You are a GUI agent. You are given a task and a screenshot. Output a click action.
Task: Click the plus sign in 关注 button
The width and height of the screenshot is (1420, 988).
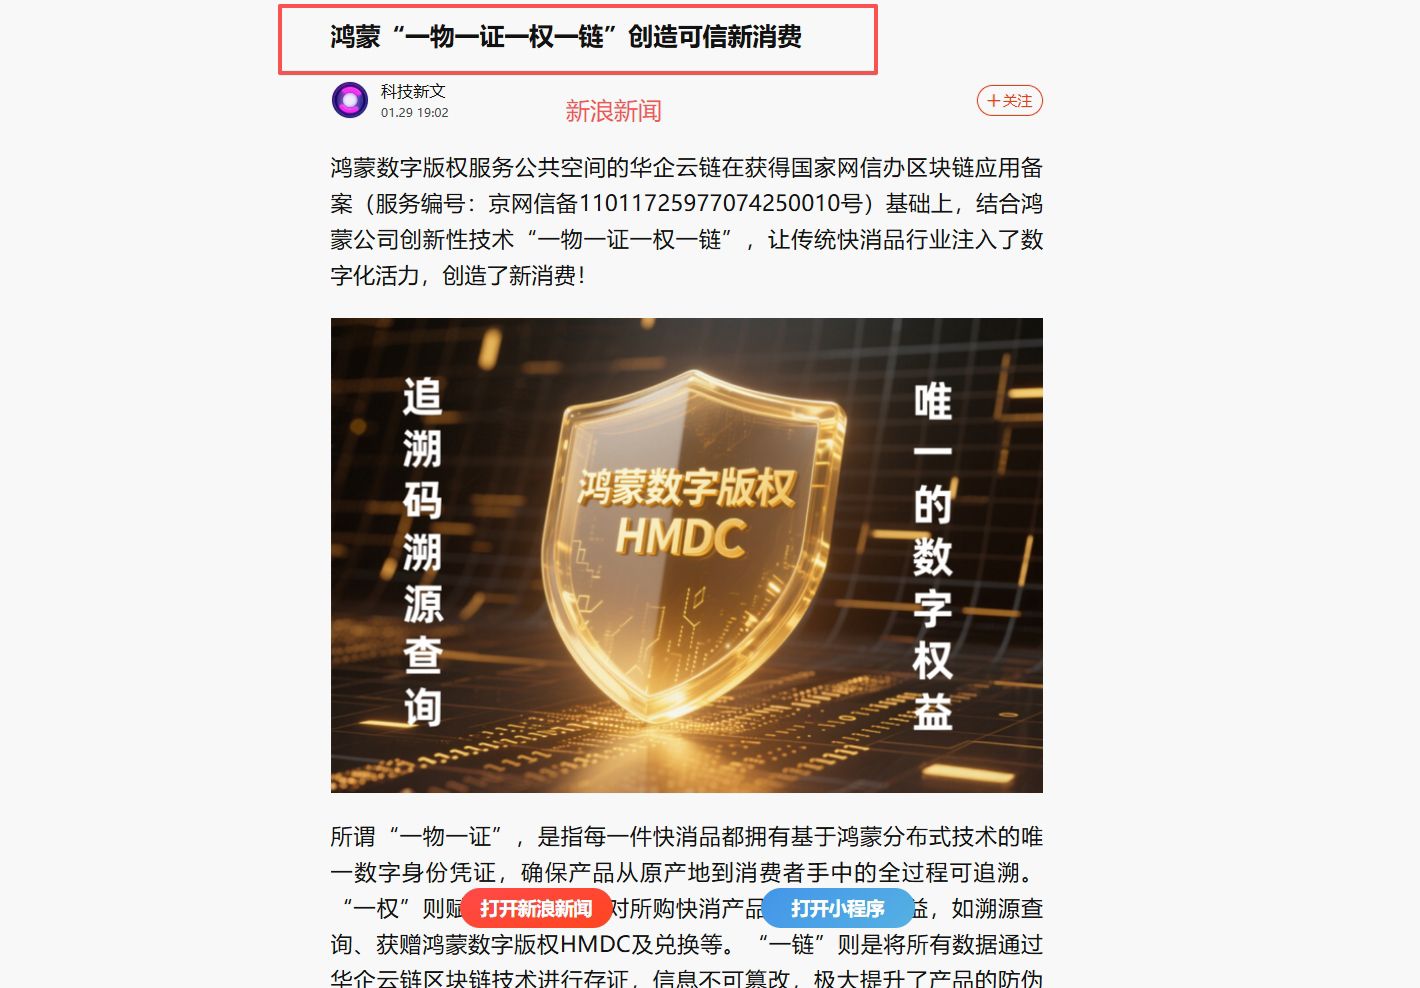coord(993,101)
